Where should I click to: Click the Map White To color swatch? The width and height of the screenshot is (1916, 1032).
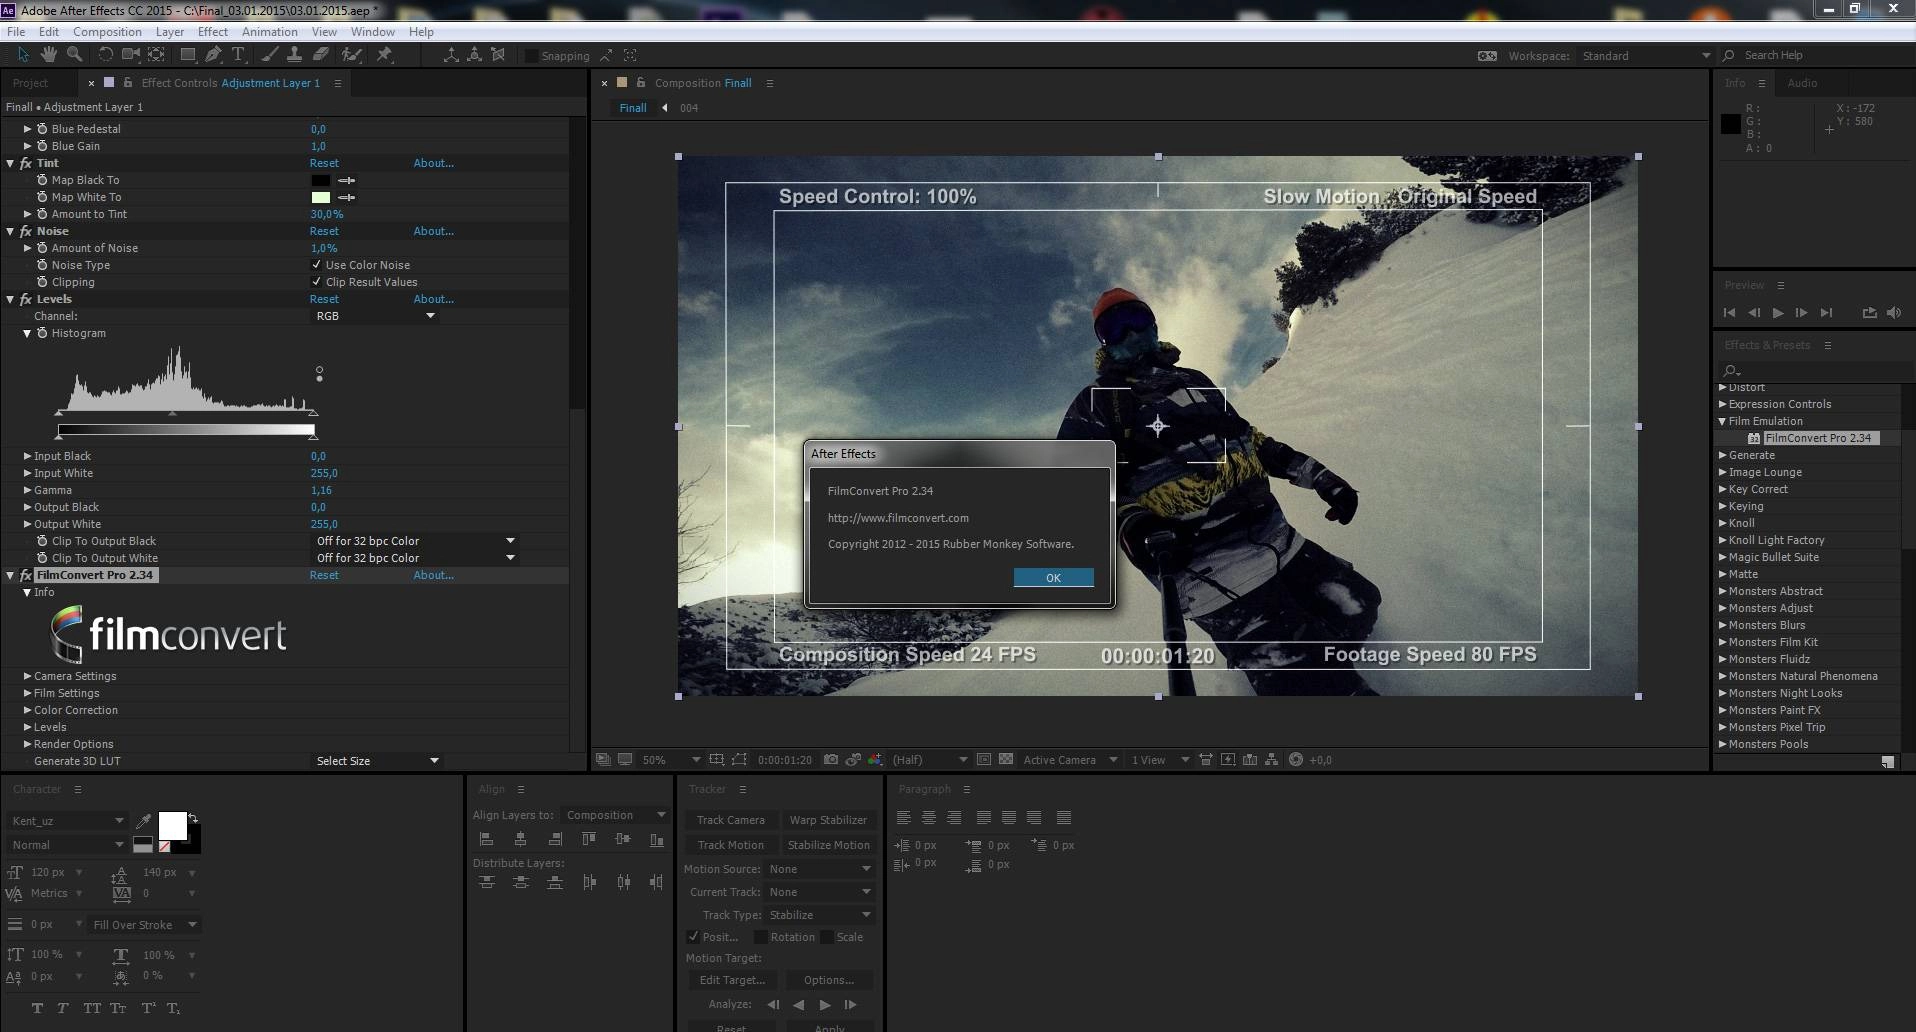(320, 197)
